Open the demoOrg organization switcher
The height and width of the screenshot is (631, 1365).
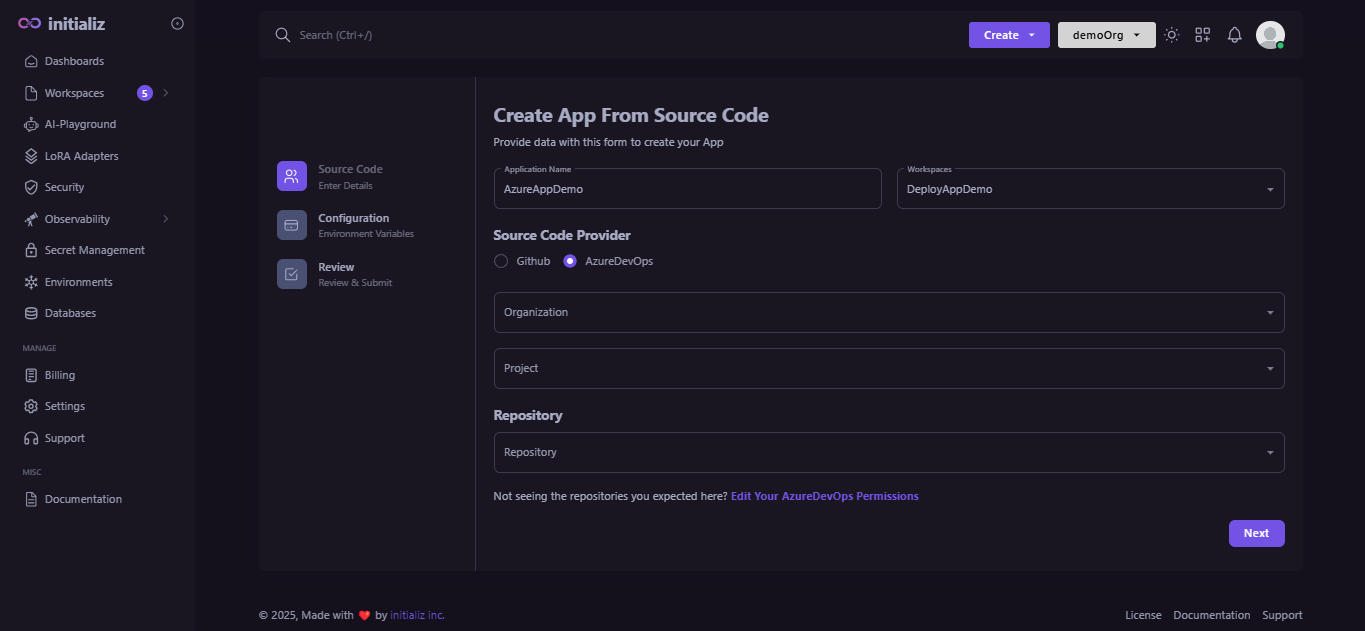[x=1107, y=35]
